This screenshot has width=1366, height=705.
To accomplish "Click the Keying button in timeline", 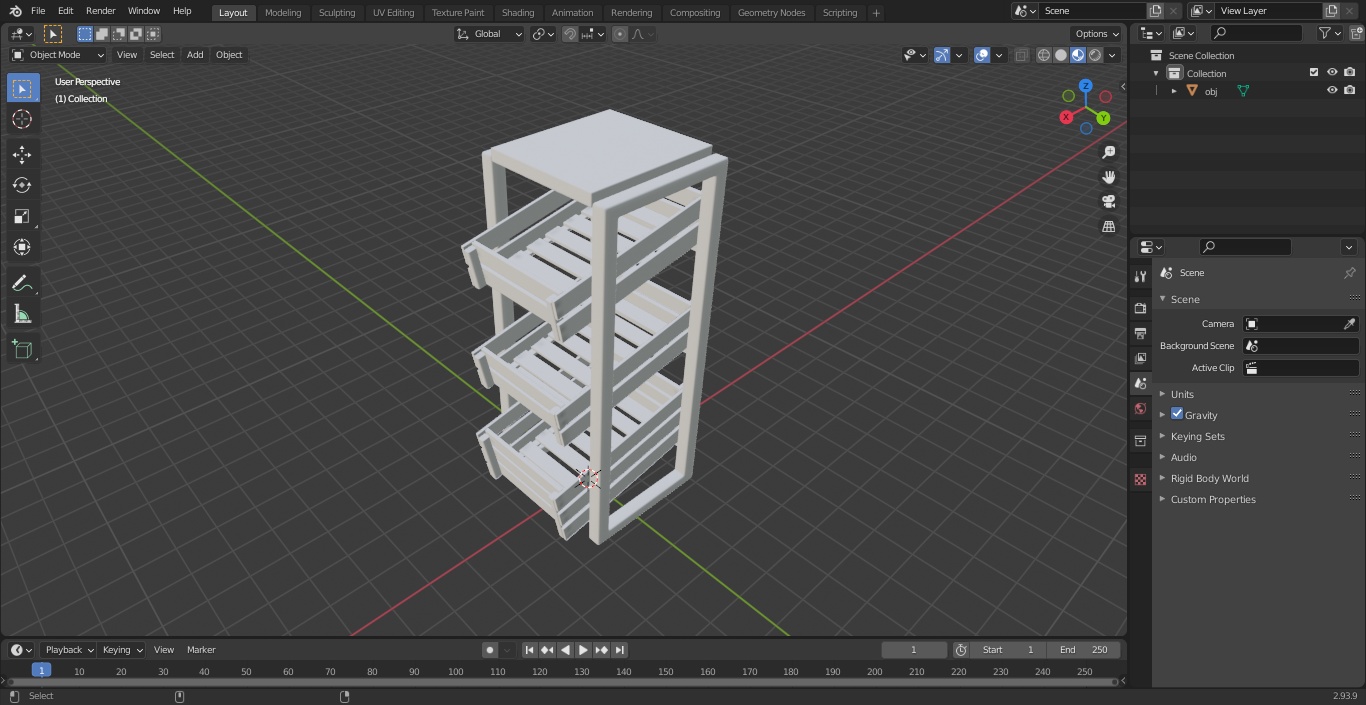I will (x=122, y=650).
